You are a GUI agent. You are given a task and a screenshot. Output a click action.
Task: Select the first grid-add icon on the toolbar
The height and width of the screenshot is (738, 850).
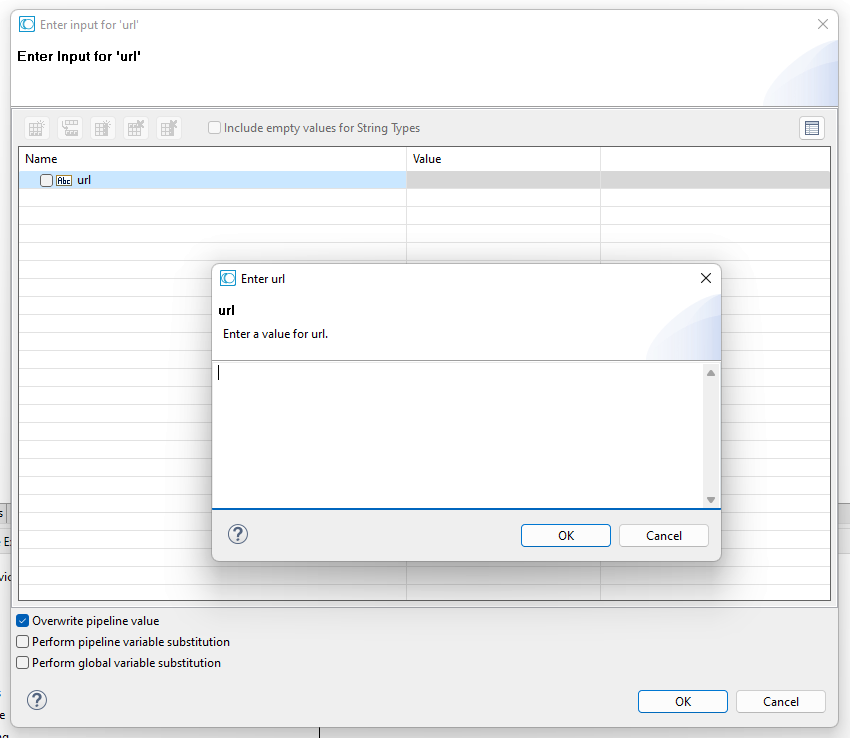(x=37, y=128)
